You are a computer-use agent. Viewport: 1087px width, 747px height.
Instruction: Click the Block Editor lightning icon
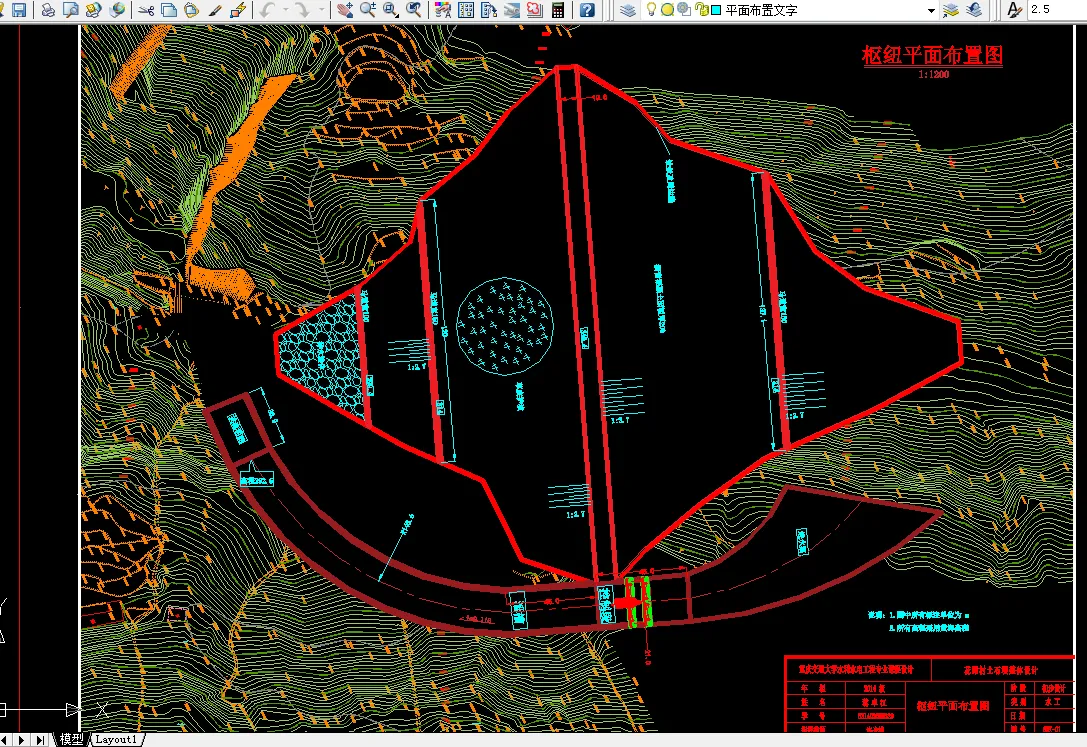pyautogui.click(x=238, y=10)
